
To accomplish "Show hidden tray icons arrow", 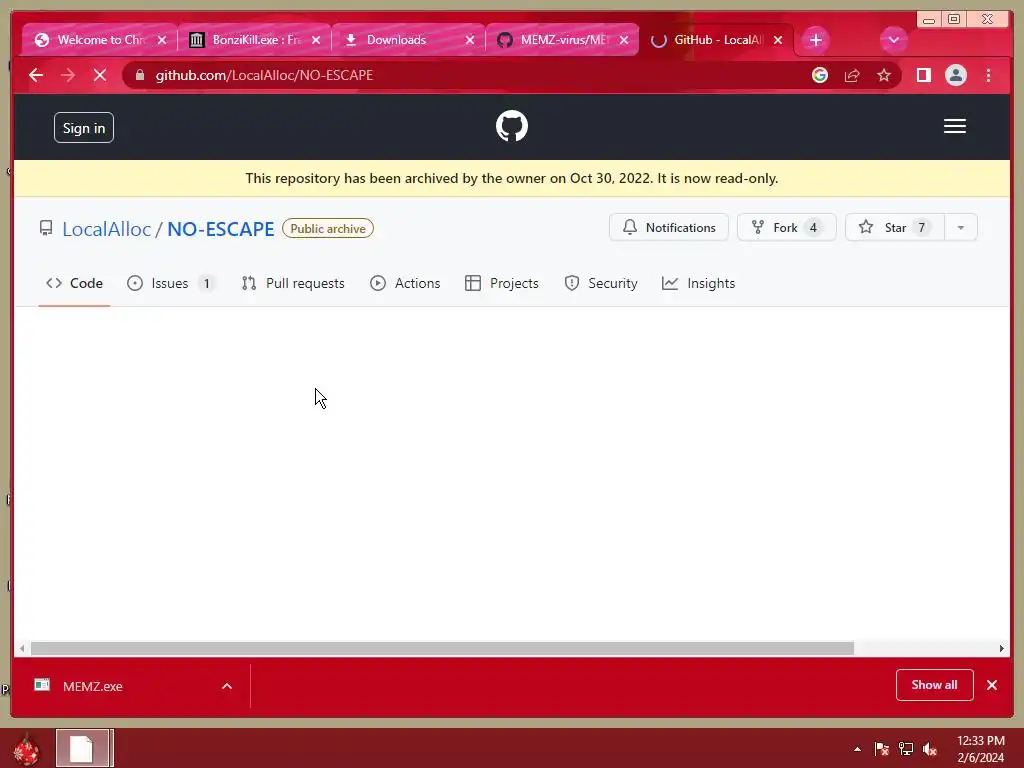I will (857, 749).
